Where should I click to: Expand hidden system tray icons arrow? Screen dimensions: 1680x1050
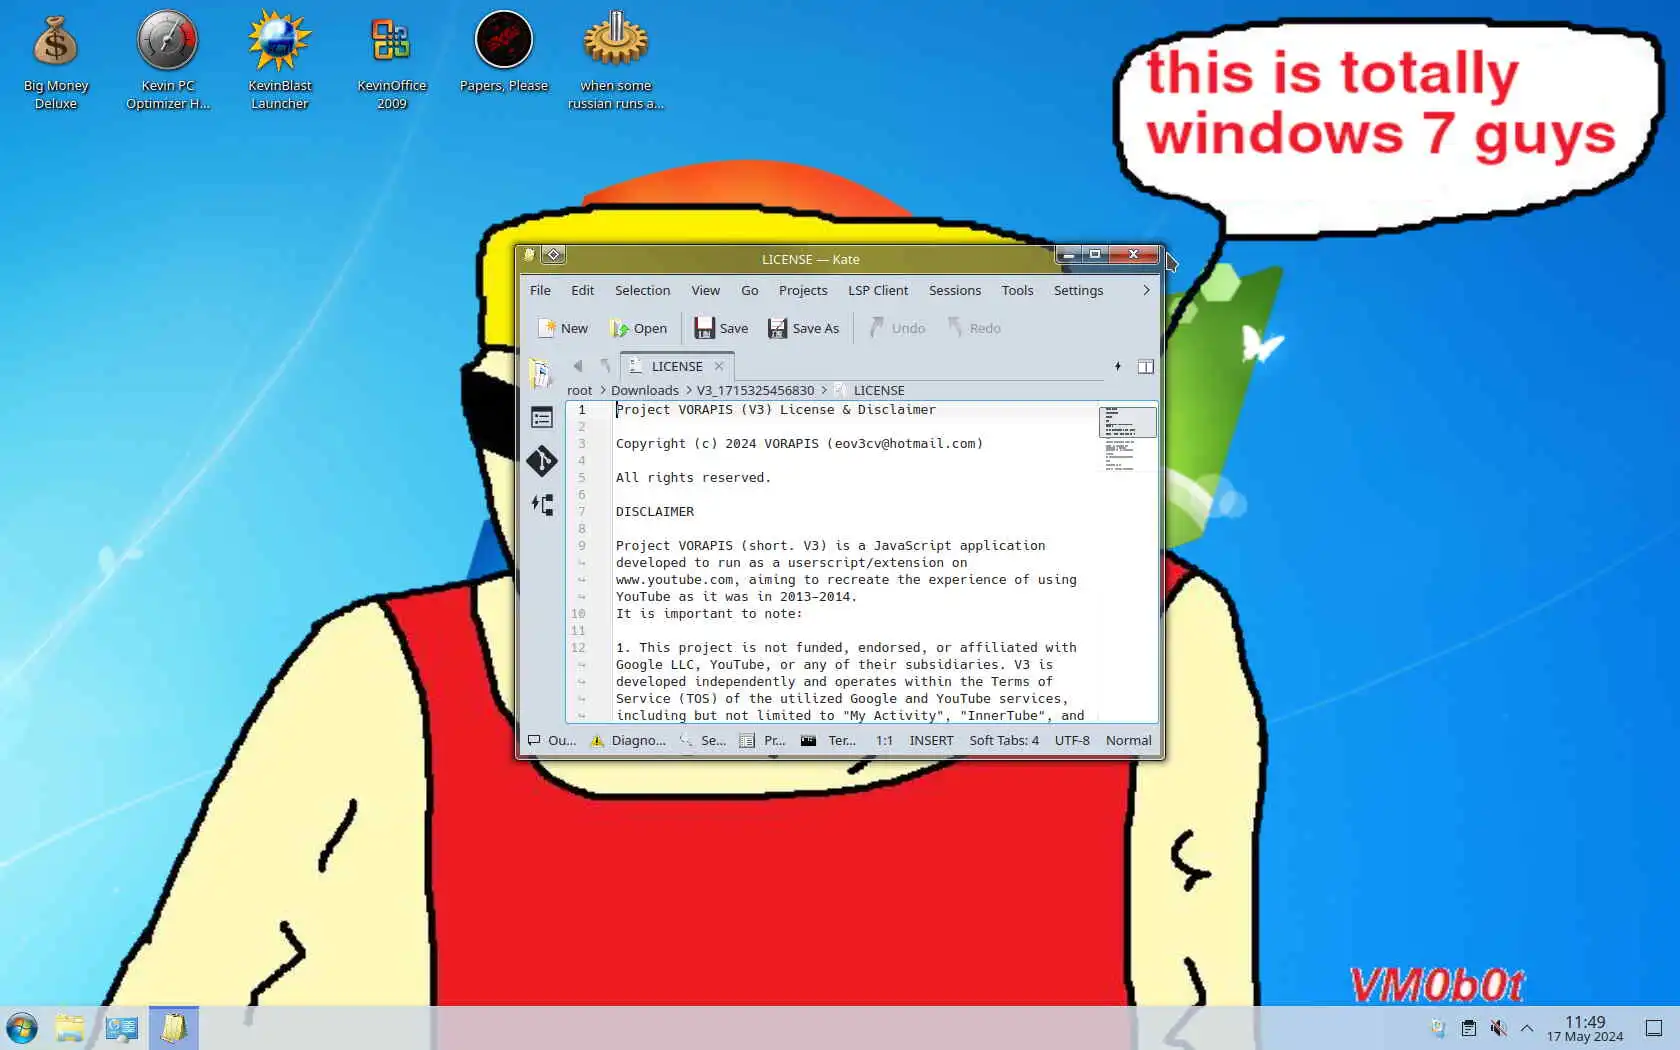coord(1527,1028)
